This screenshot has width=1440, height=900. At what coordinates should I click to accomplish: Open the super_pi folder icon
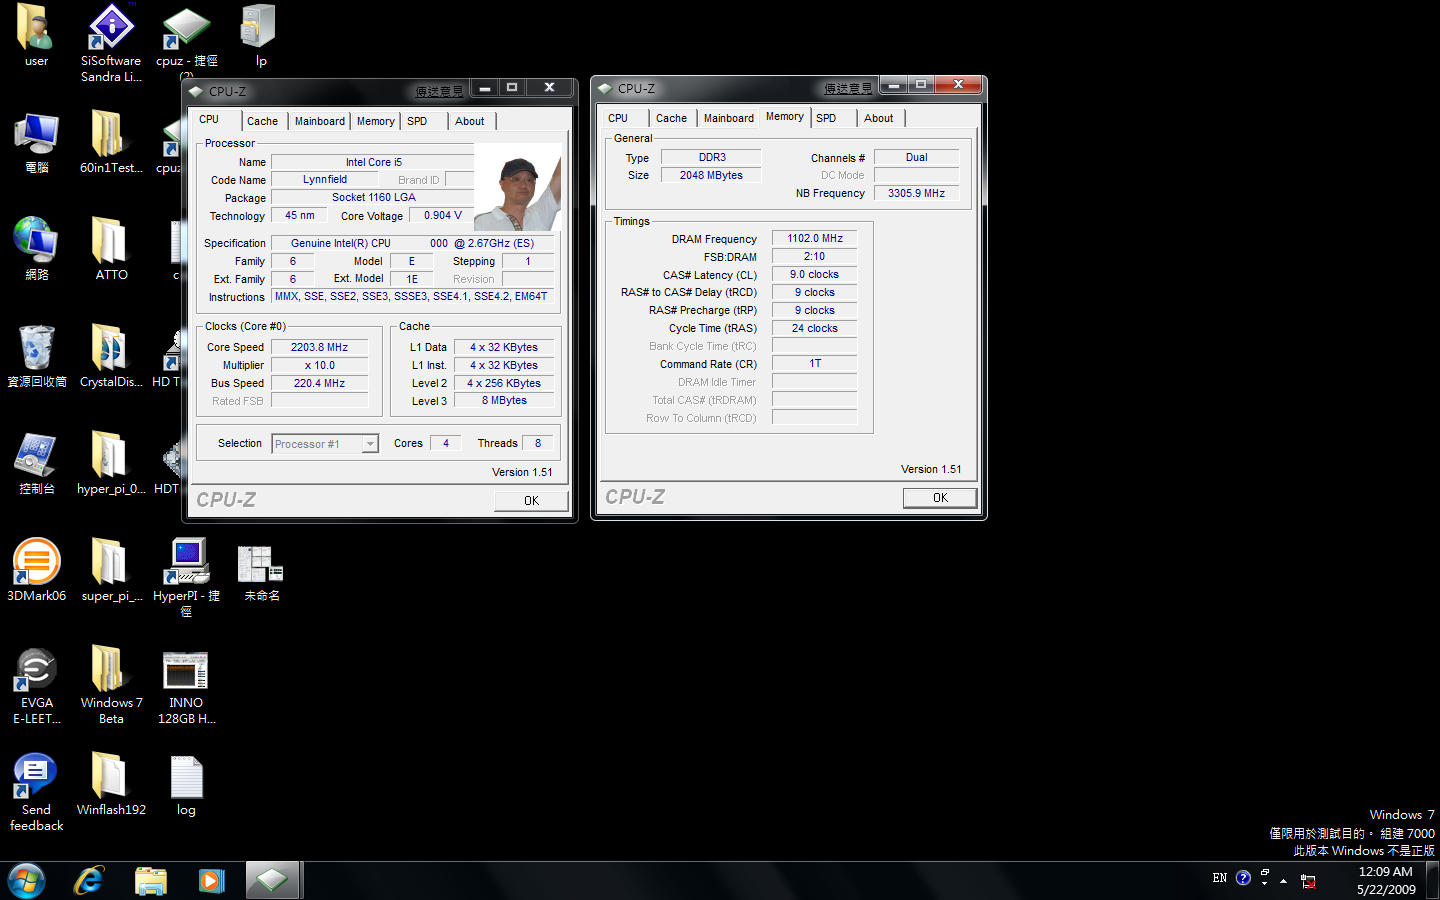111,570
